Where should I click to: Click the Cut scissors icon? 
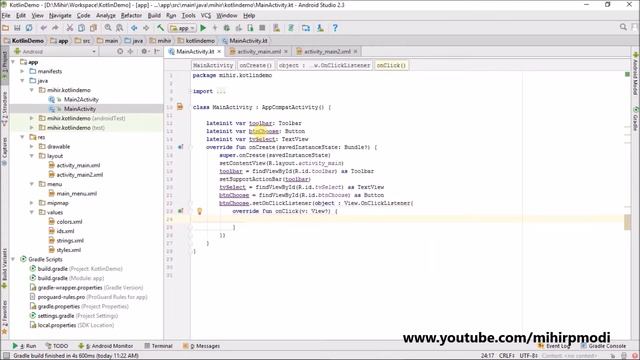[70, 28]
